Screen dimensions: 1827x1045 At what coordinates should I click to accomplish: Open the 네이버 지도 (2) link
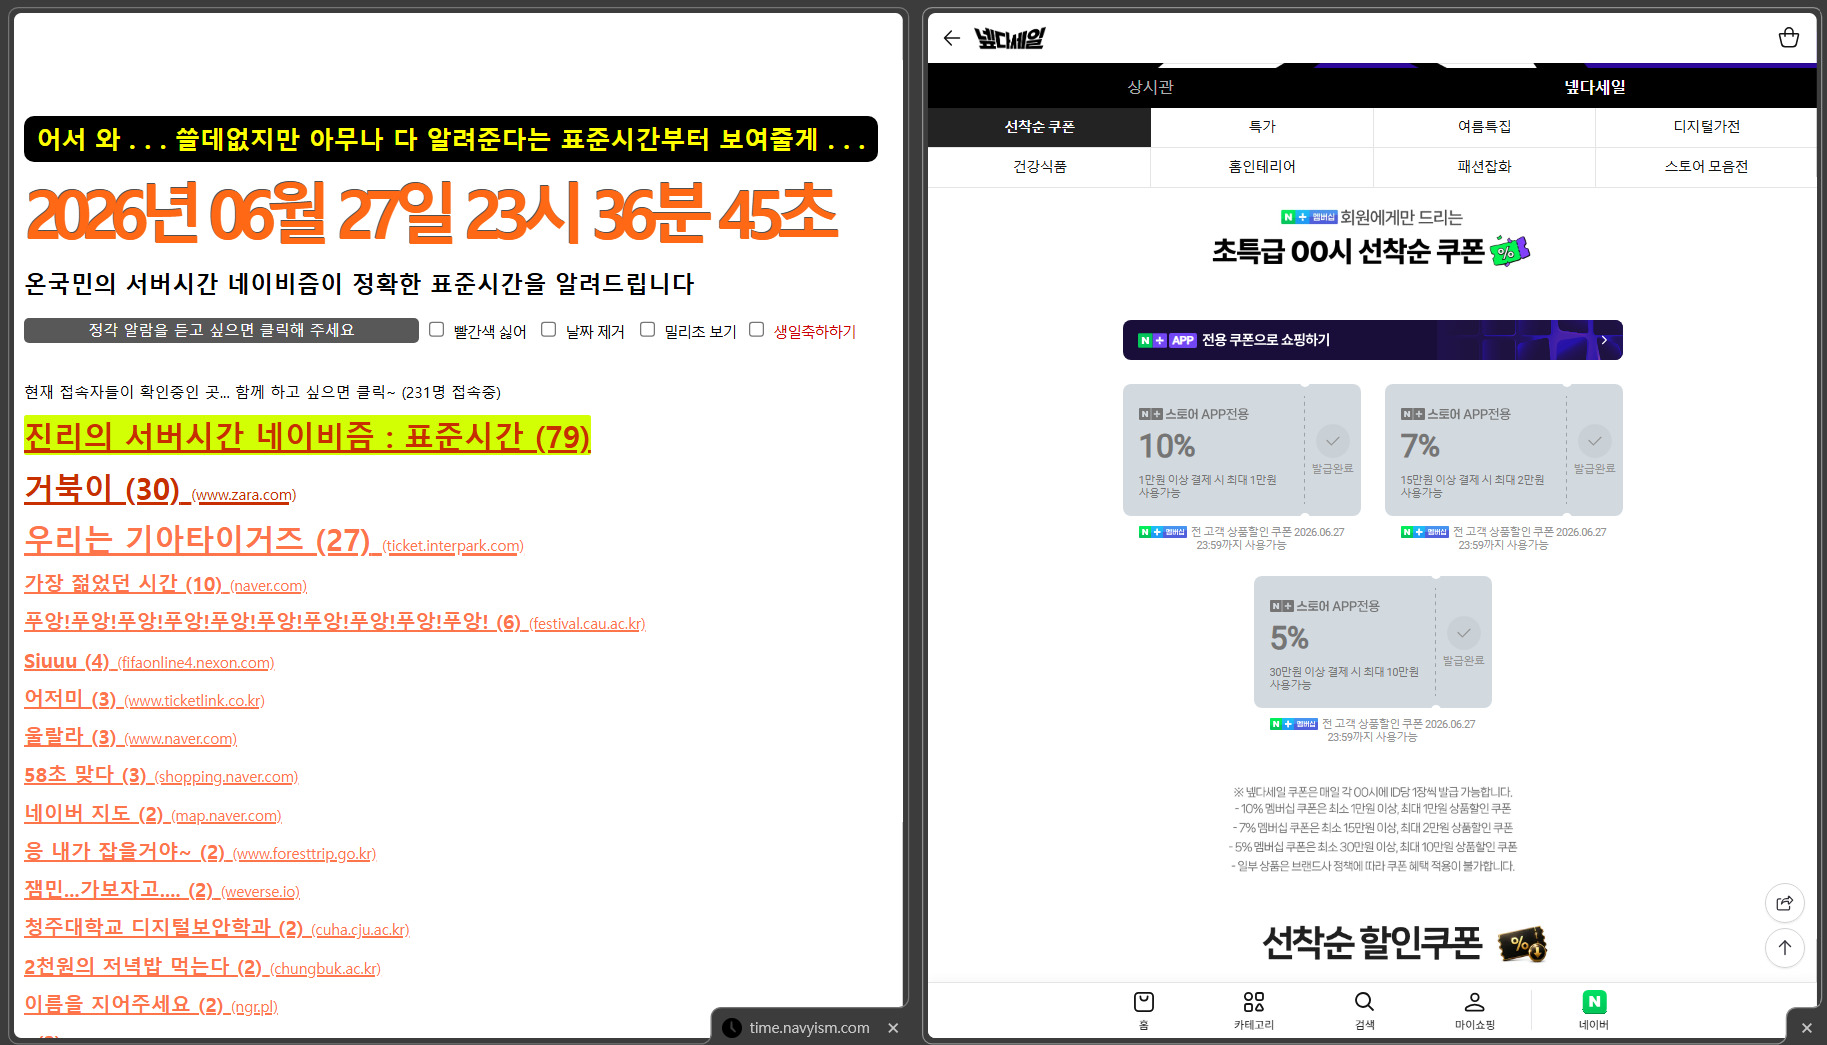pyautogui.click(x=153, y=814)
